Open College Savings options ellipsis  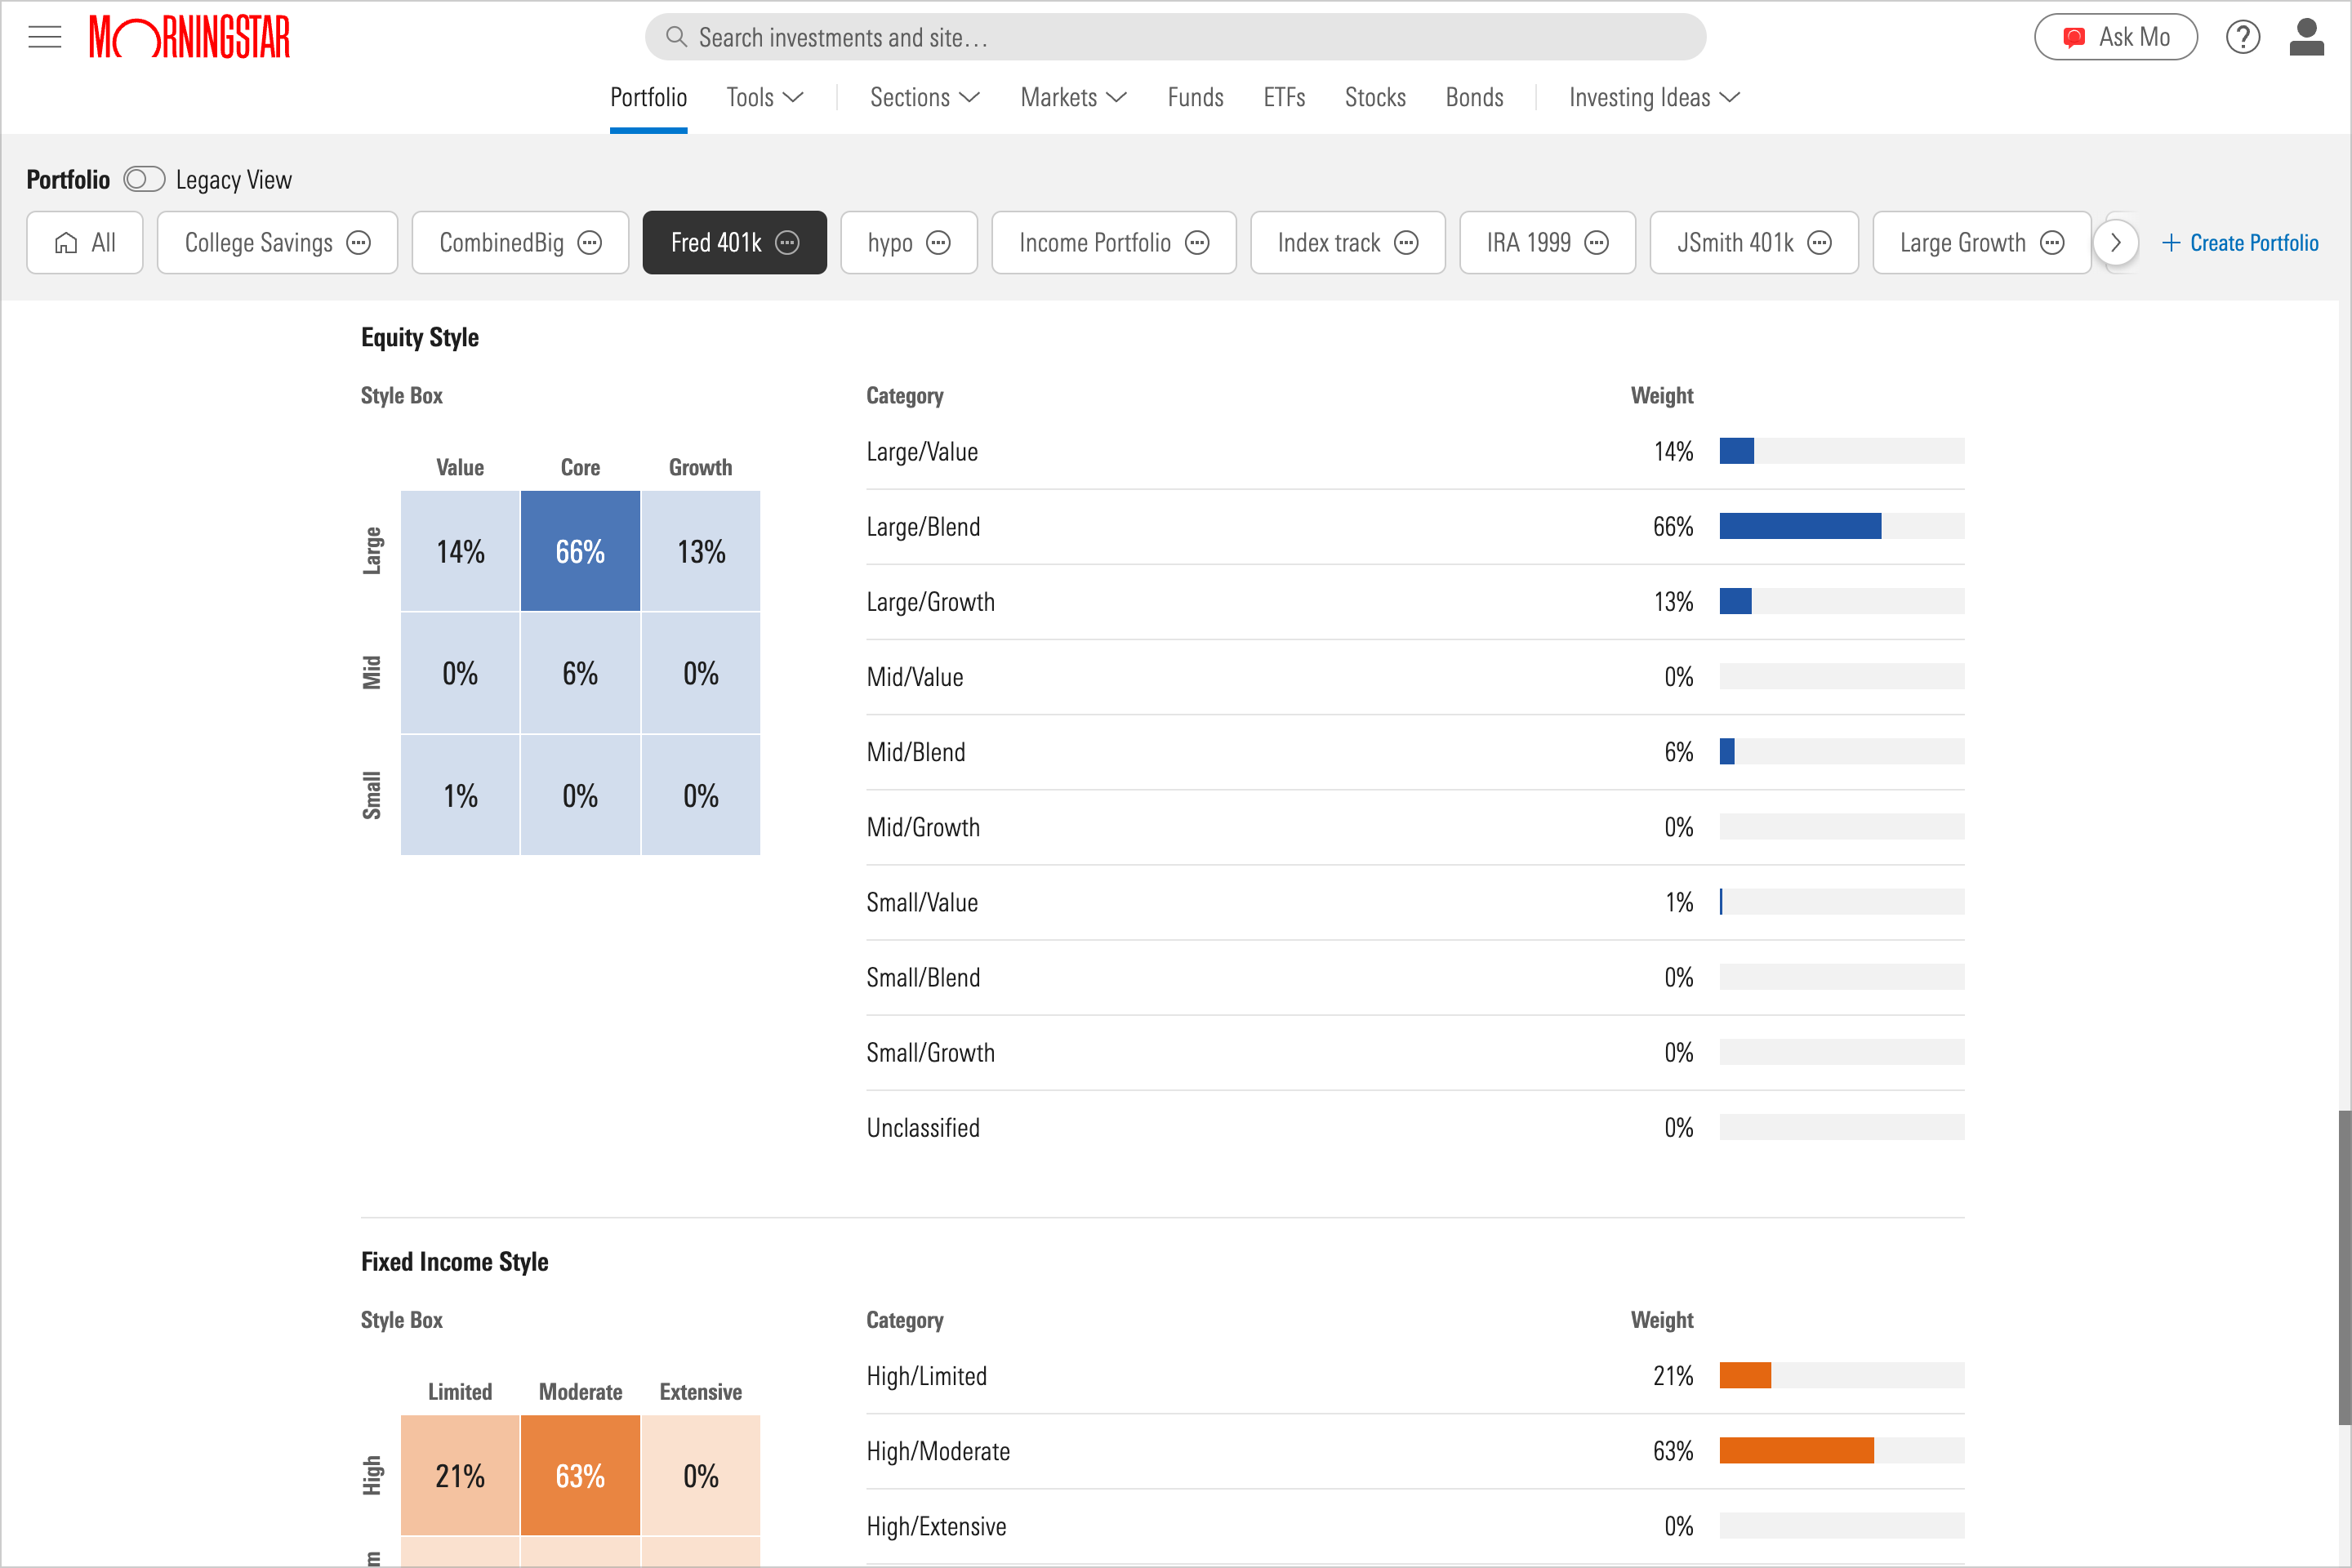click(x=358, y=243)
